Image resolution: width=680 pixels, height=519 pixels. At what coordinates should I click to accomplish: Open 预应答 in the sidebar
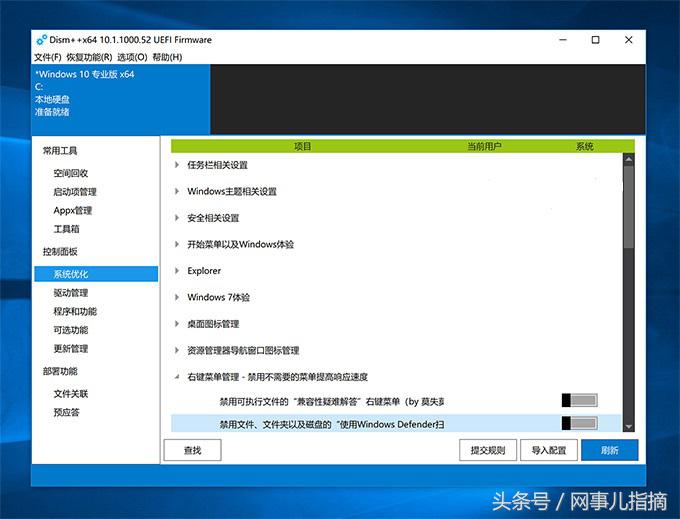66,413
